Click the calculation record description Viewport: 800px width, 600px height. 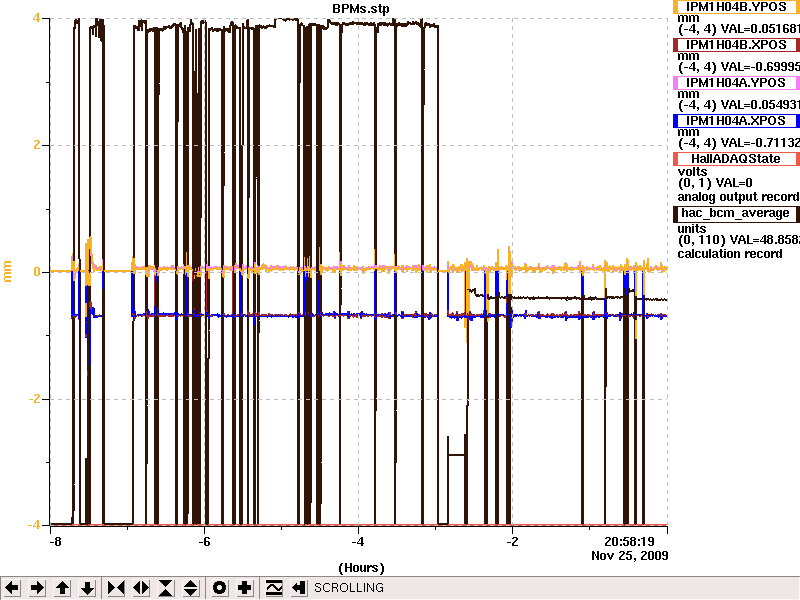[x=730, y=254]
